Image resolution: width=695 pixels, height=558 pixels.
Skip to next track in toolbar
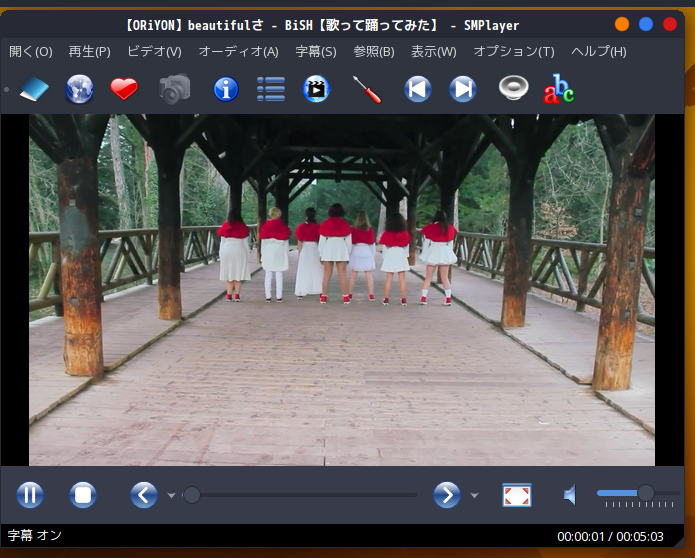[x=463, y=89]
